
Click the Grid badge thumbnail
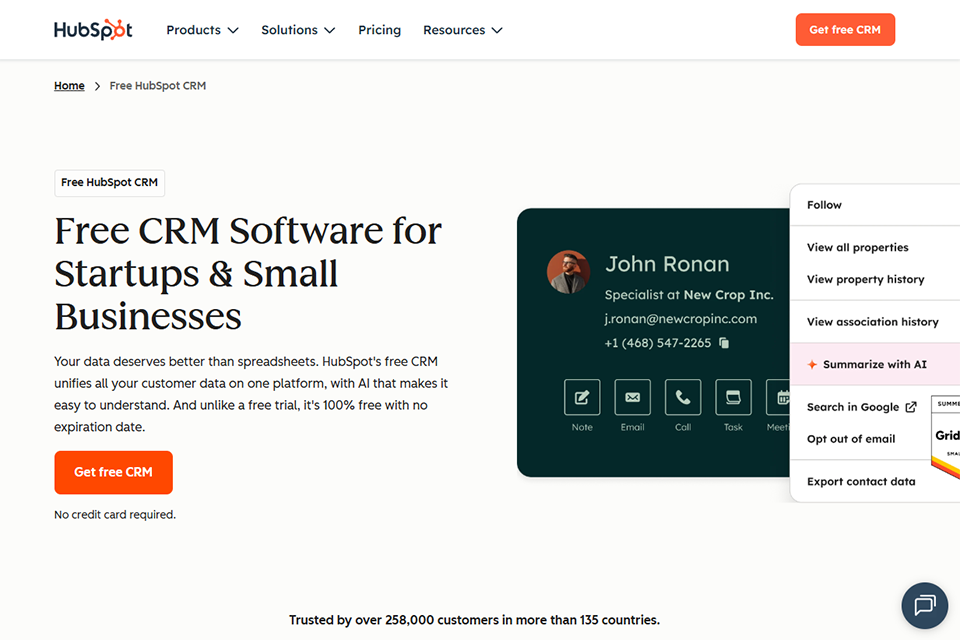tap(946, 437)
